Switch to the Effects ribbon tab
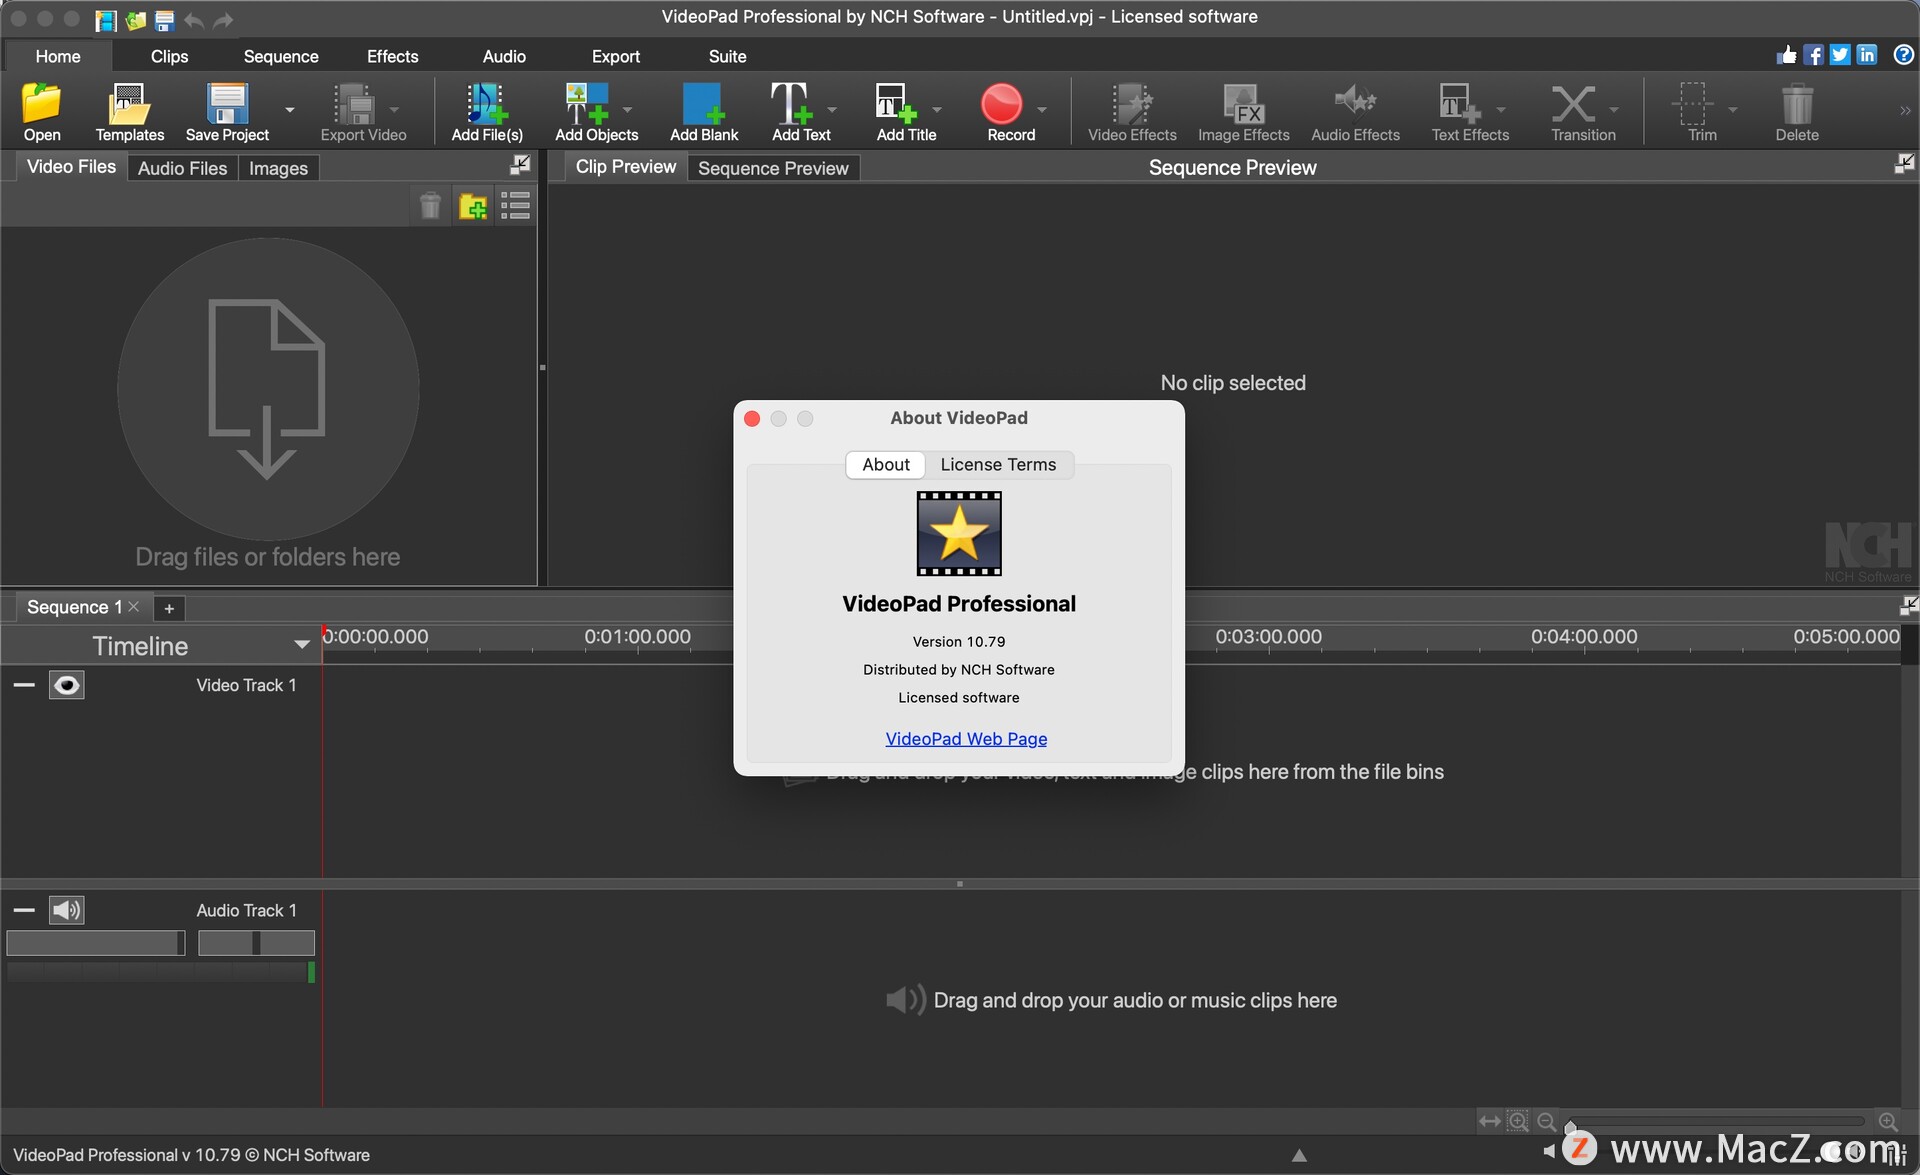The width and height of the screenshot is (1920, 1175). [392, 56]
